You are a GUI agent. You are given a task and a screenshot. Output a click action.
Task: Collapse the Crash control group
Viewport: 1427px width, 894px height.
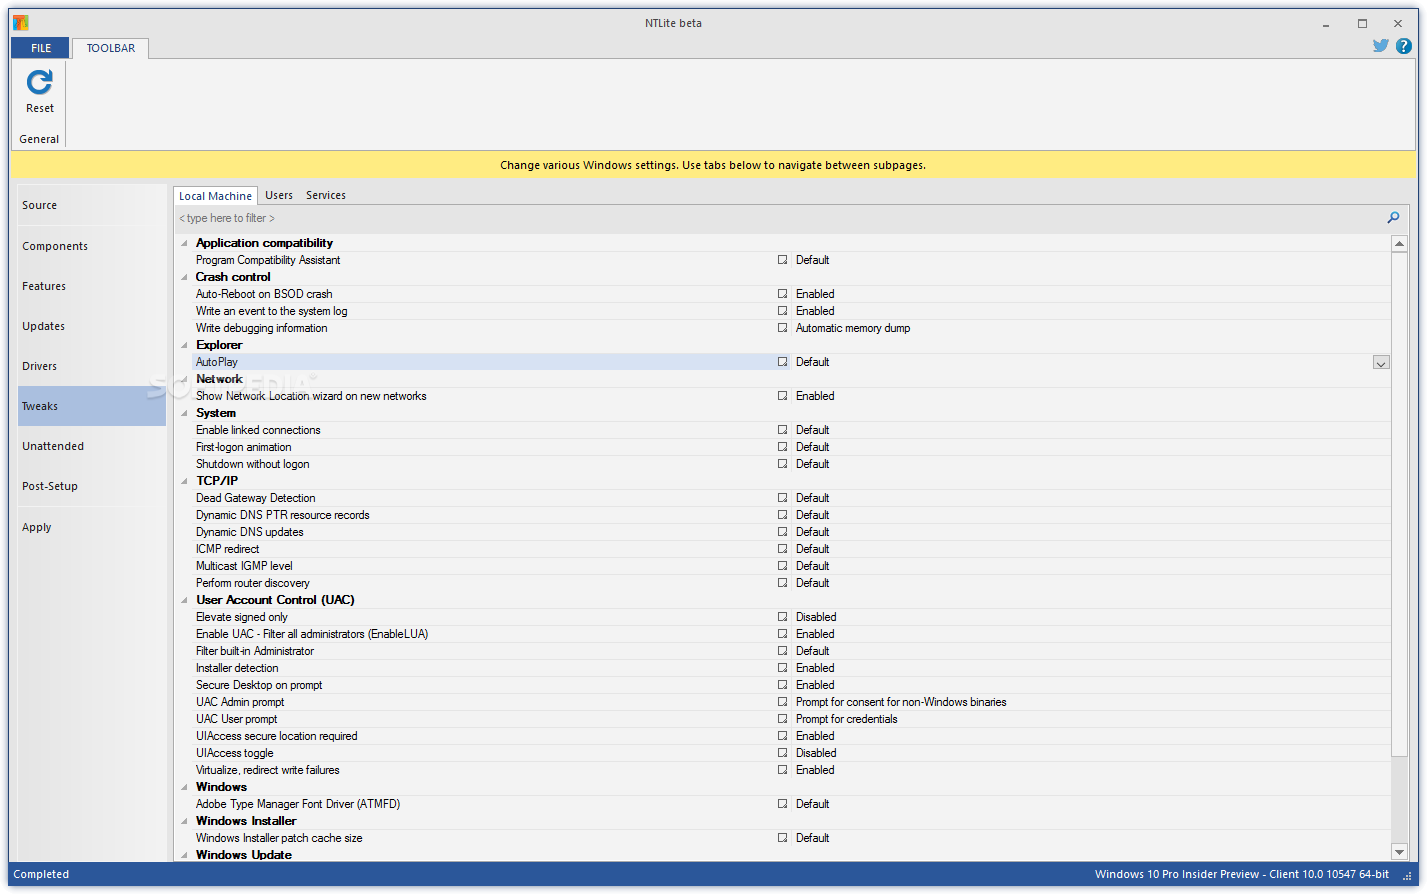[184, 277]
